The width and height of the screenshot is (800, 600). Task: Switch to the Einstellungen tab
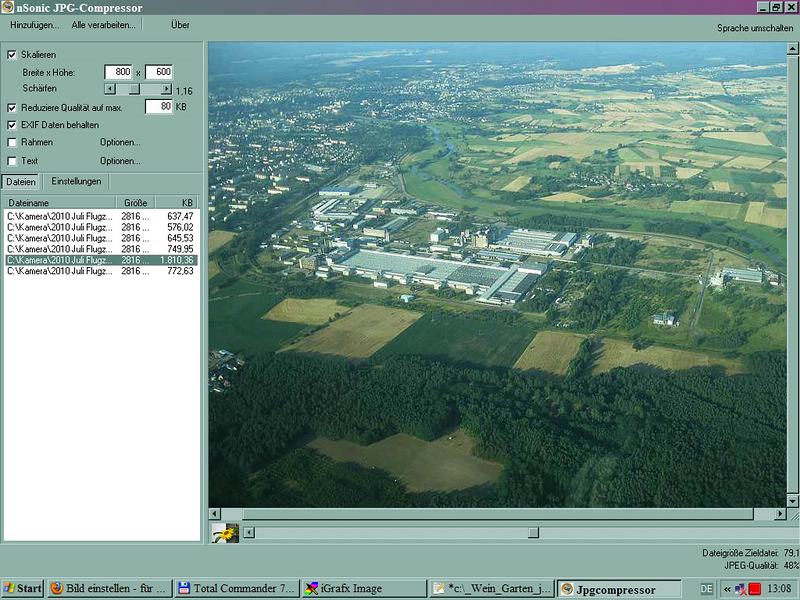[x=76, y=181]
